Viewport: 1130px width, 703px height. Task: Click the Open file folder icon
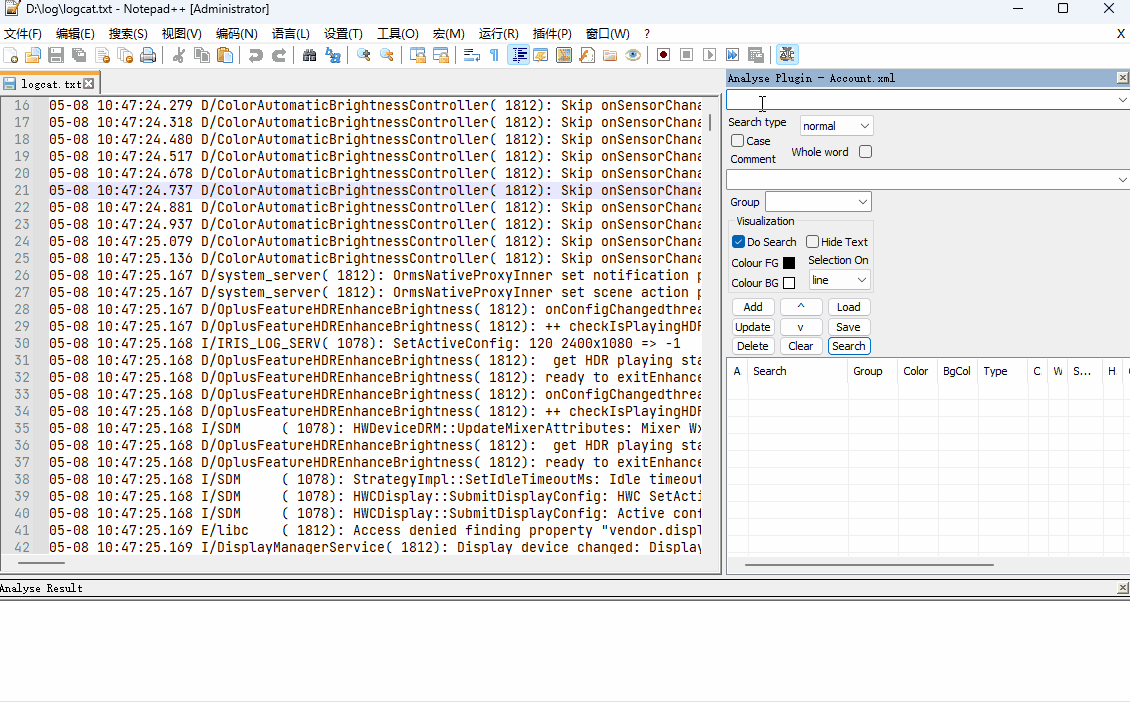click(33, 55)
